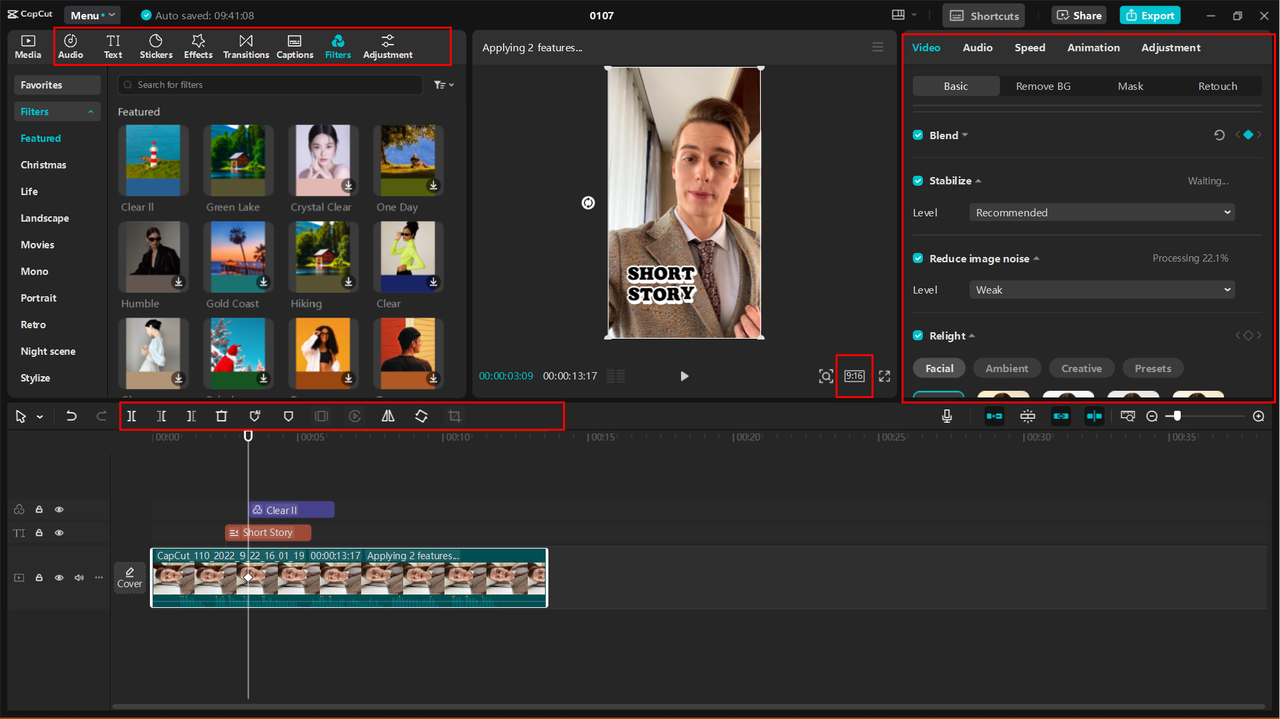The width and height of the screenshot is (1280, 719).
Task: Toggle the auto snapping icon
Action: [x=1027, y=416]
